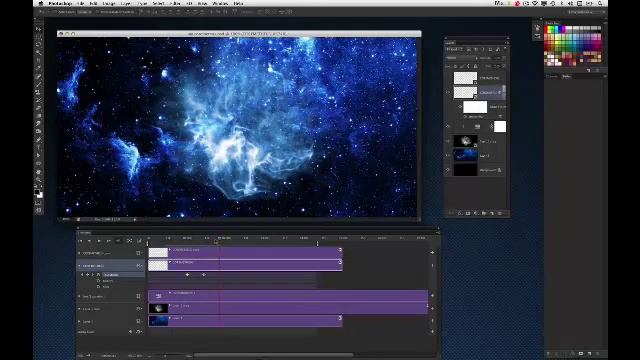Select the Zoom tool

pyautogui.click(x=39, y=179)
